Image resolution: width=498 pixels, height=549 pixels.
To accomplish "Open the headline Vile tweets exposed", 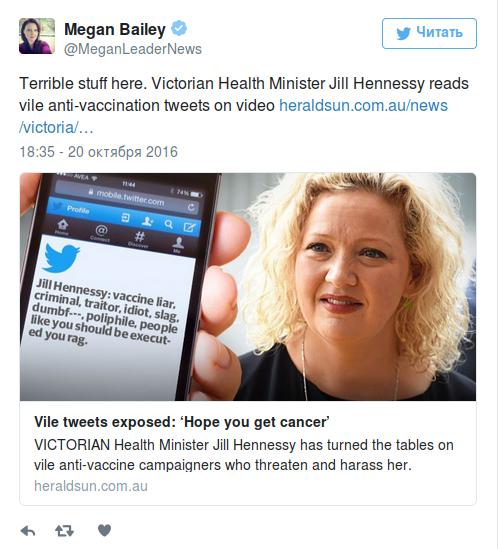I will 182,422.
